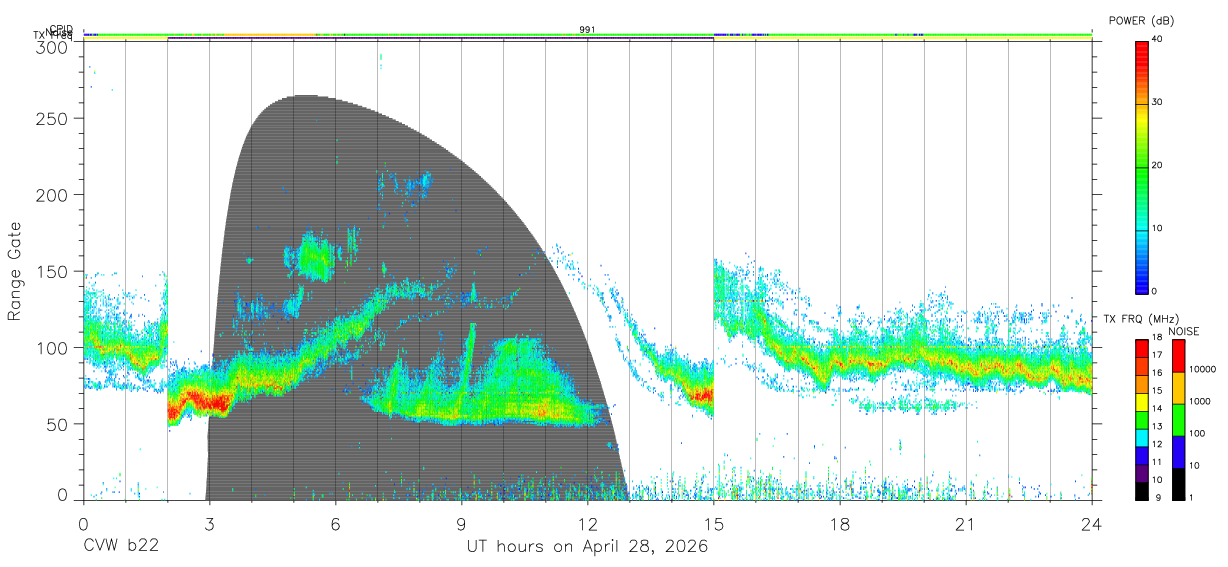Pick the 14 label on TX FRQ scale
Image resolution: width=1228 pixels, height=567 pixels.
1157,409
